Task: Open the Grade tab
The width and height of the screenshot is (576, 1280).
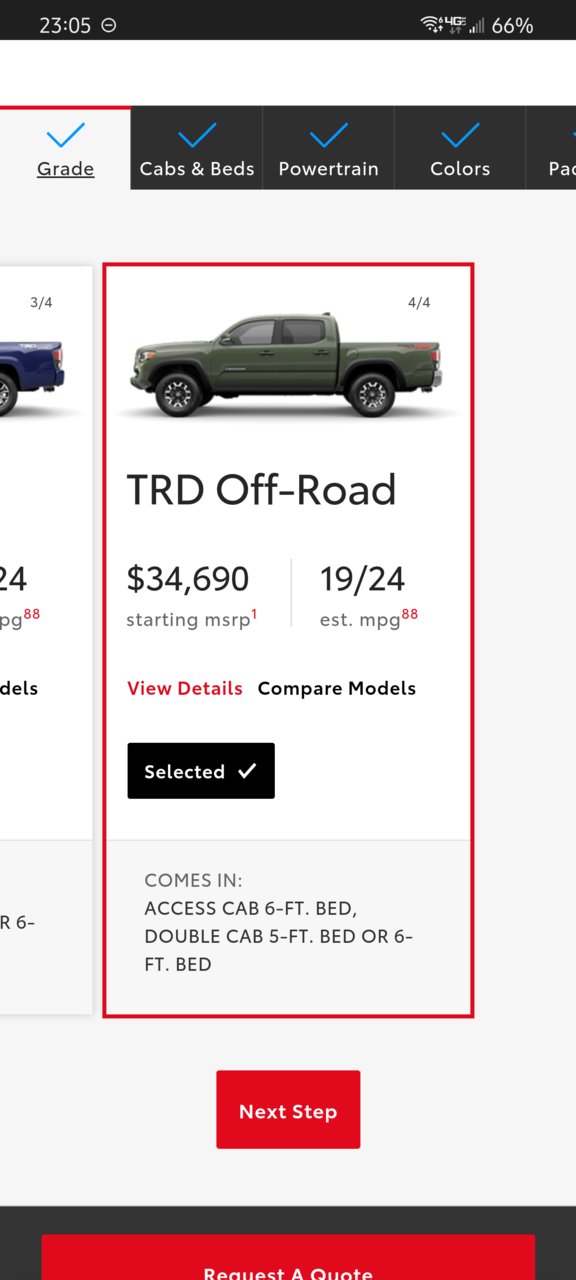Action: [x=65, y=148]
